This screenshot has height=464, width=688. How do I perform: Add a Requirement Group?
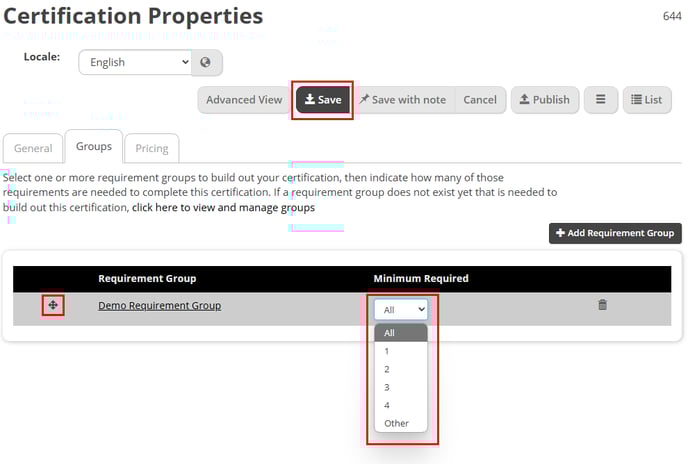pyautogui.click(x=615, y=233)
